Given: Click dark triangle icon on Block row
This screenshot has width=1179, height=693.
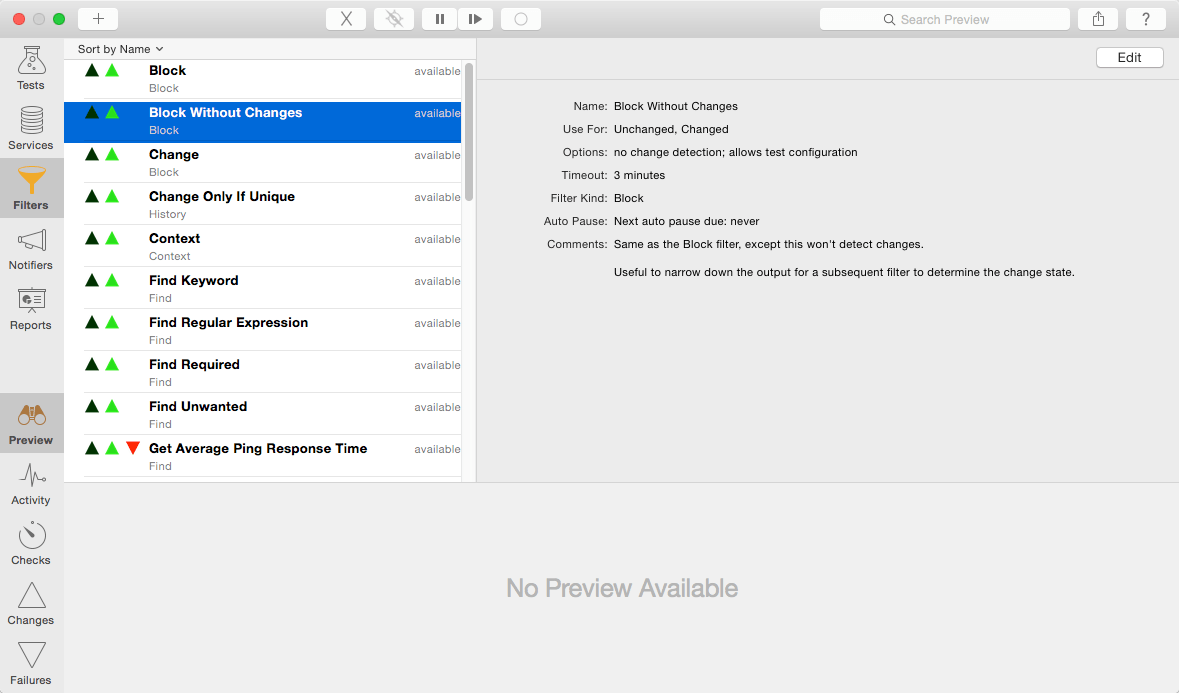Looking at the screenshot, I should coord(92,70).
